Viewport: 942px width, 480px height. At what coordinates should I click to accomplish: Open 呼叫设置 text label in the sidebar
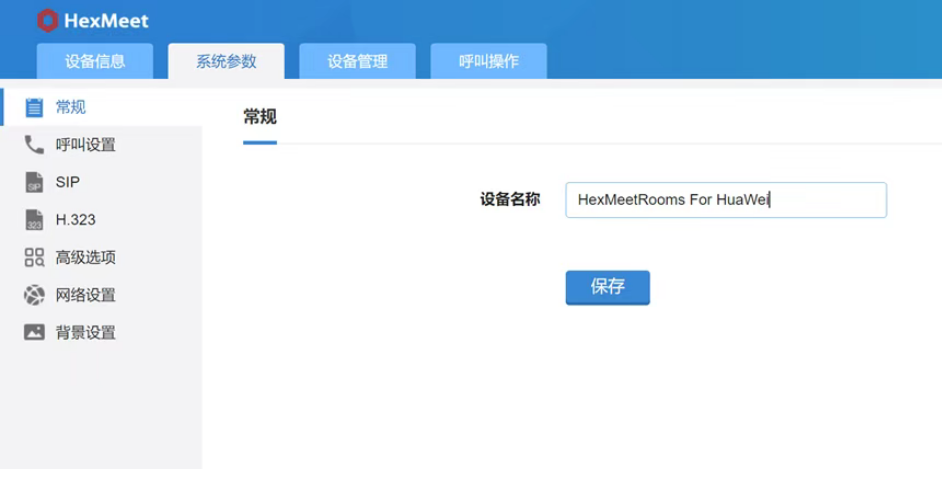86,145
